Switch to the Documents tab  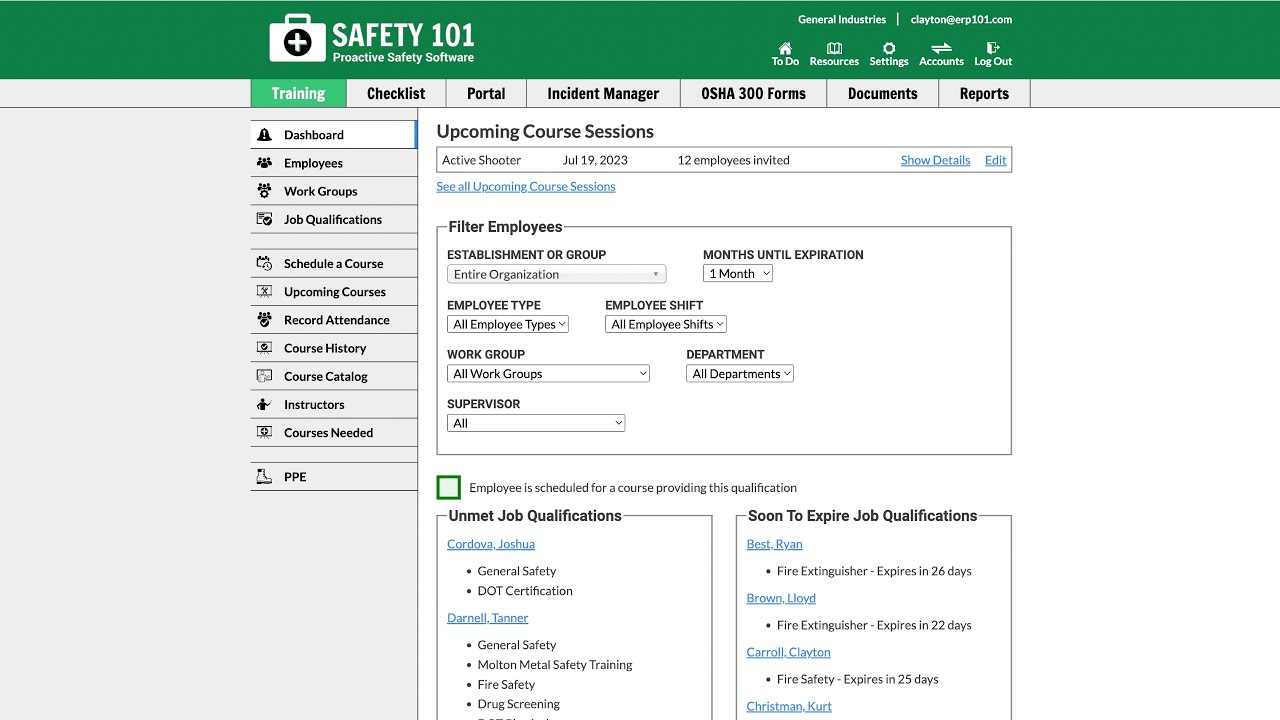[882, 93]
